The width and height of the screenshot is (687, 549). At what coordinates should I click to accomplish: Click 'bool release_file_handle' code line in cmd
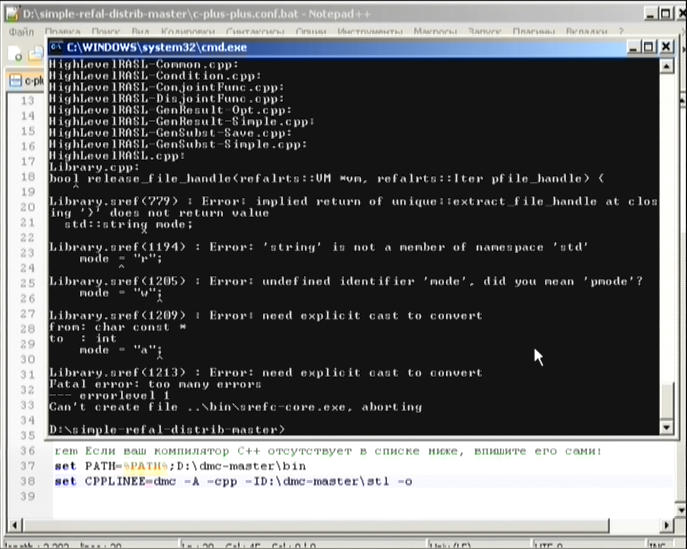326,178
